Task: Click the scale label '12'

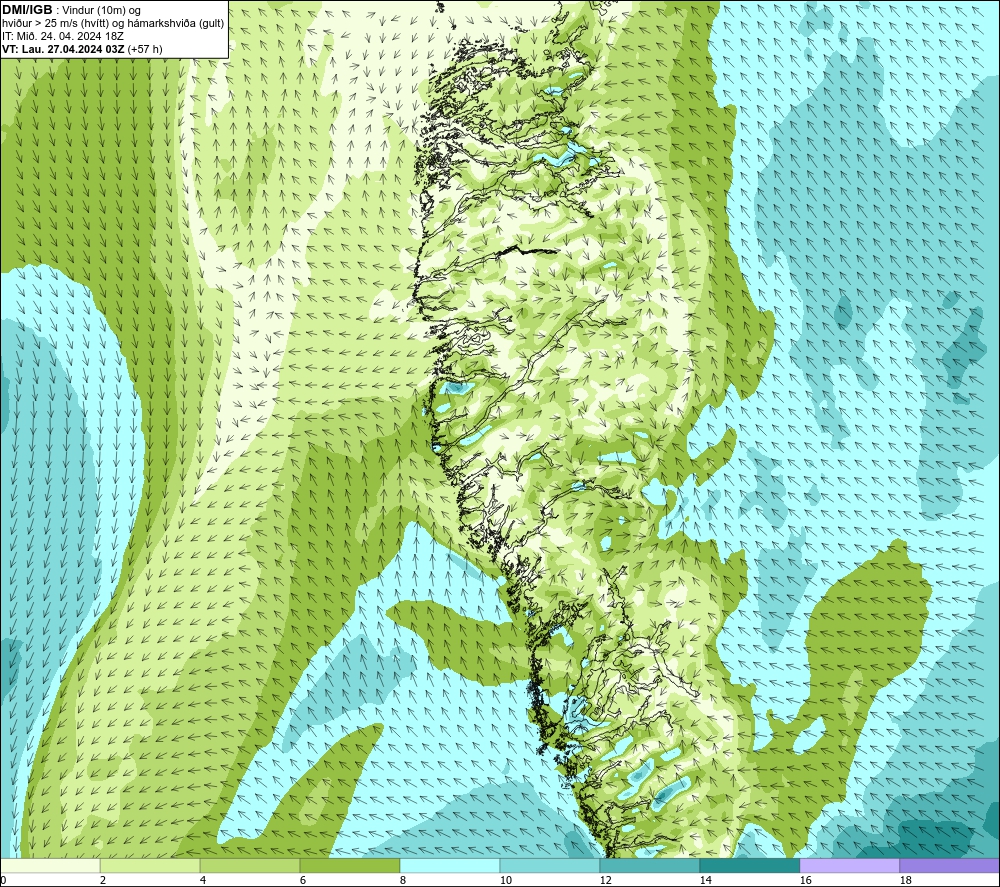Action: click(605, 880)
